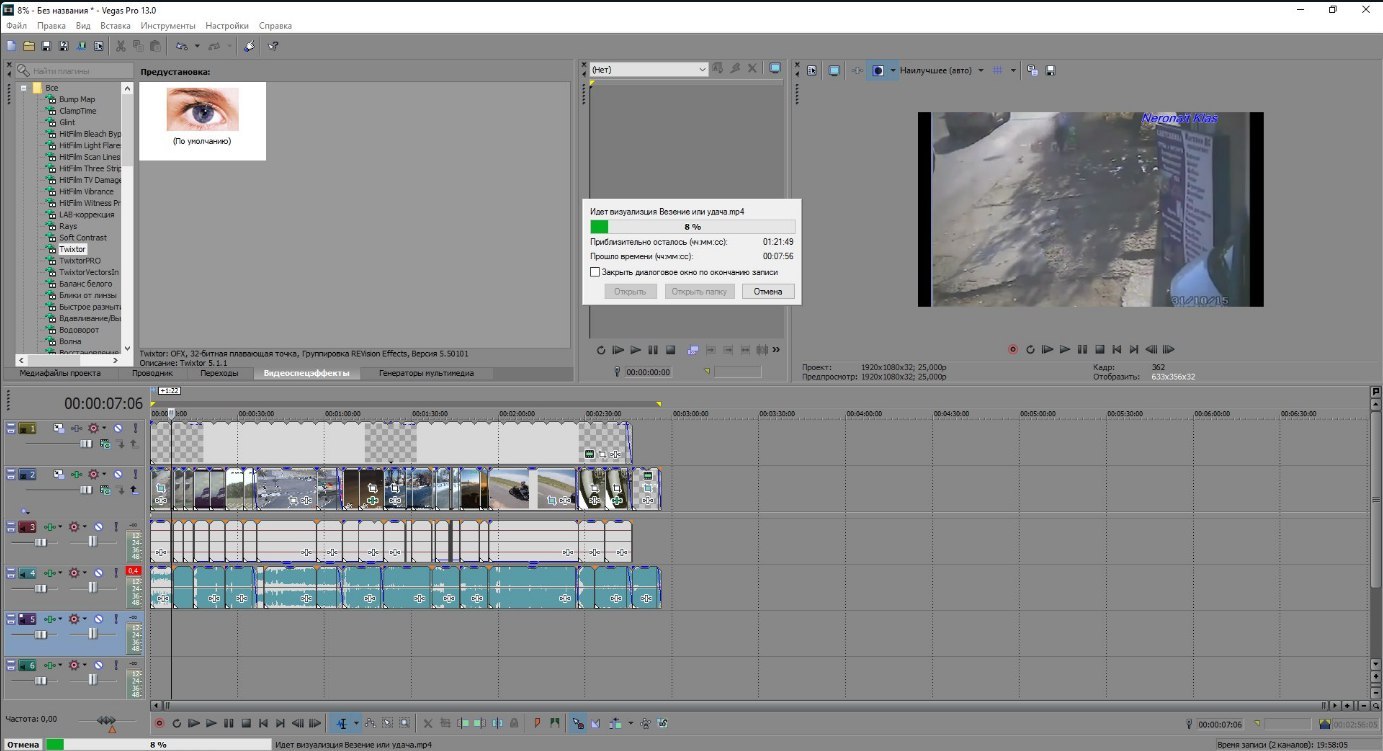Enable close dialog when recording finishes checkbox

595,271
